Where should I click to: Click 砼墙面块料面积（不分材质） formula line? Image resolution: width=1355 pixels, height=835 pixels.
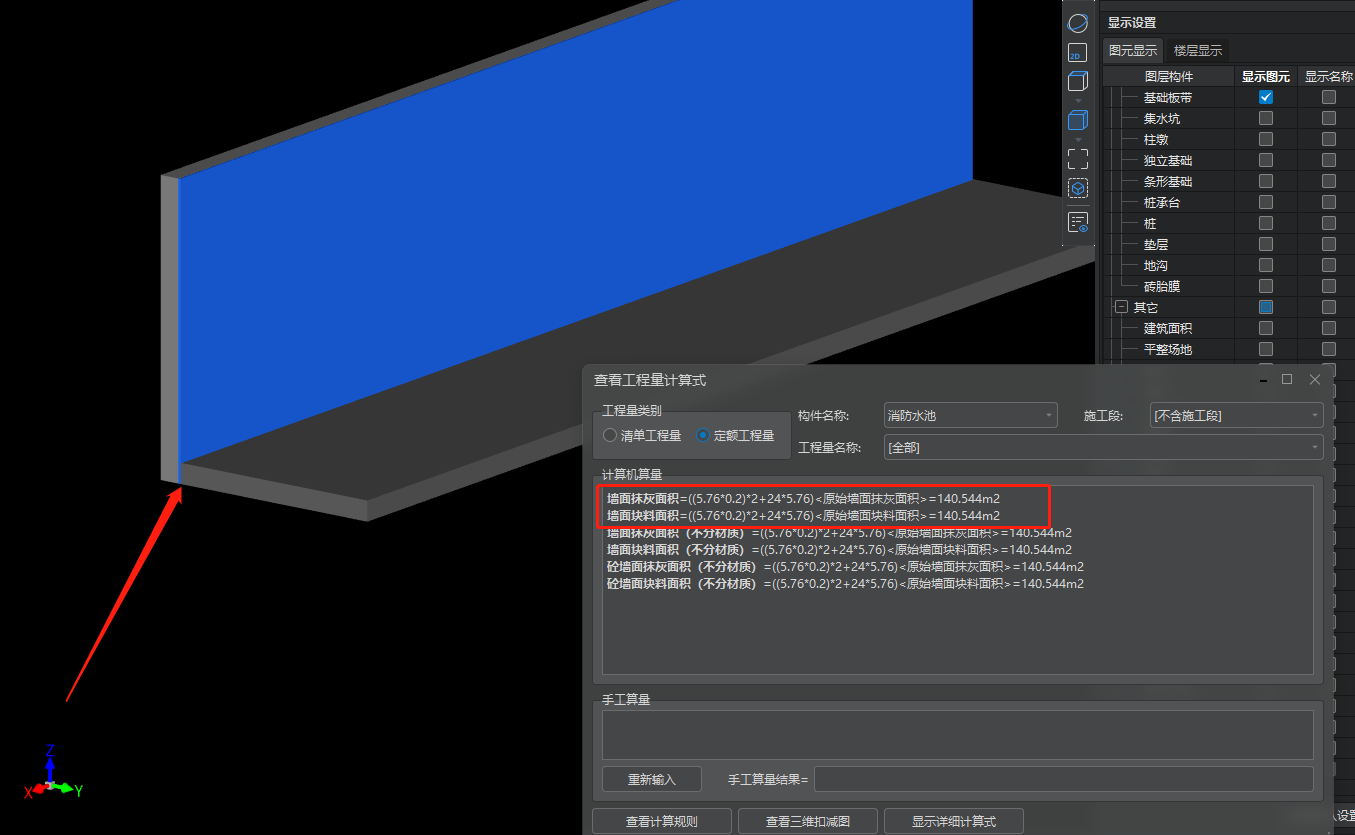pos(845,583)
